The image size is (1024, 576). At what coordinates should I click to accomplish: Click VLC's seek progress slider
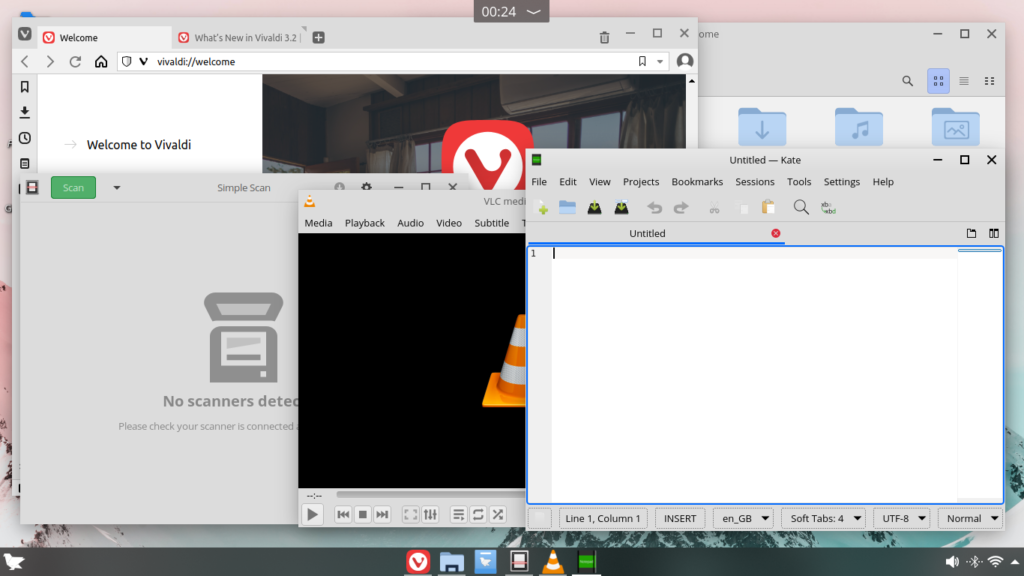click(420, 494)
